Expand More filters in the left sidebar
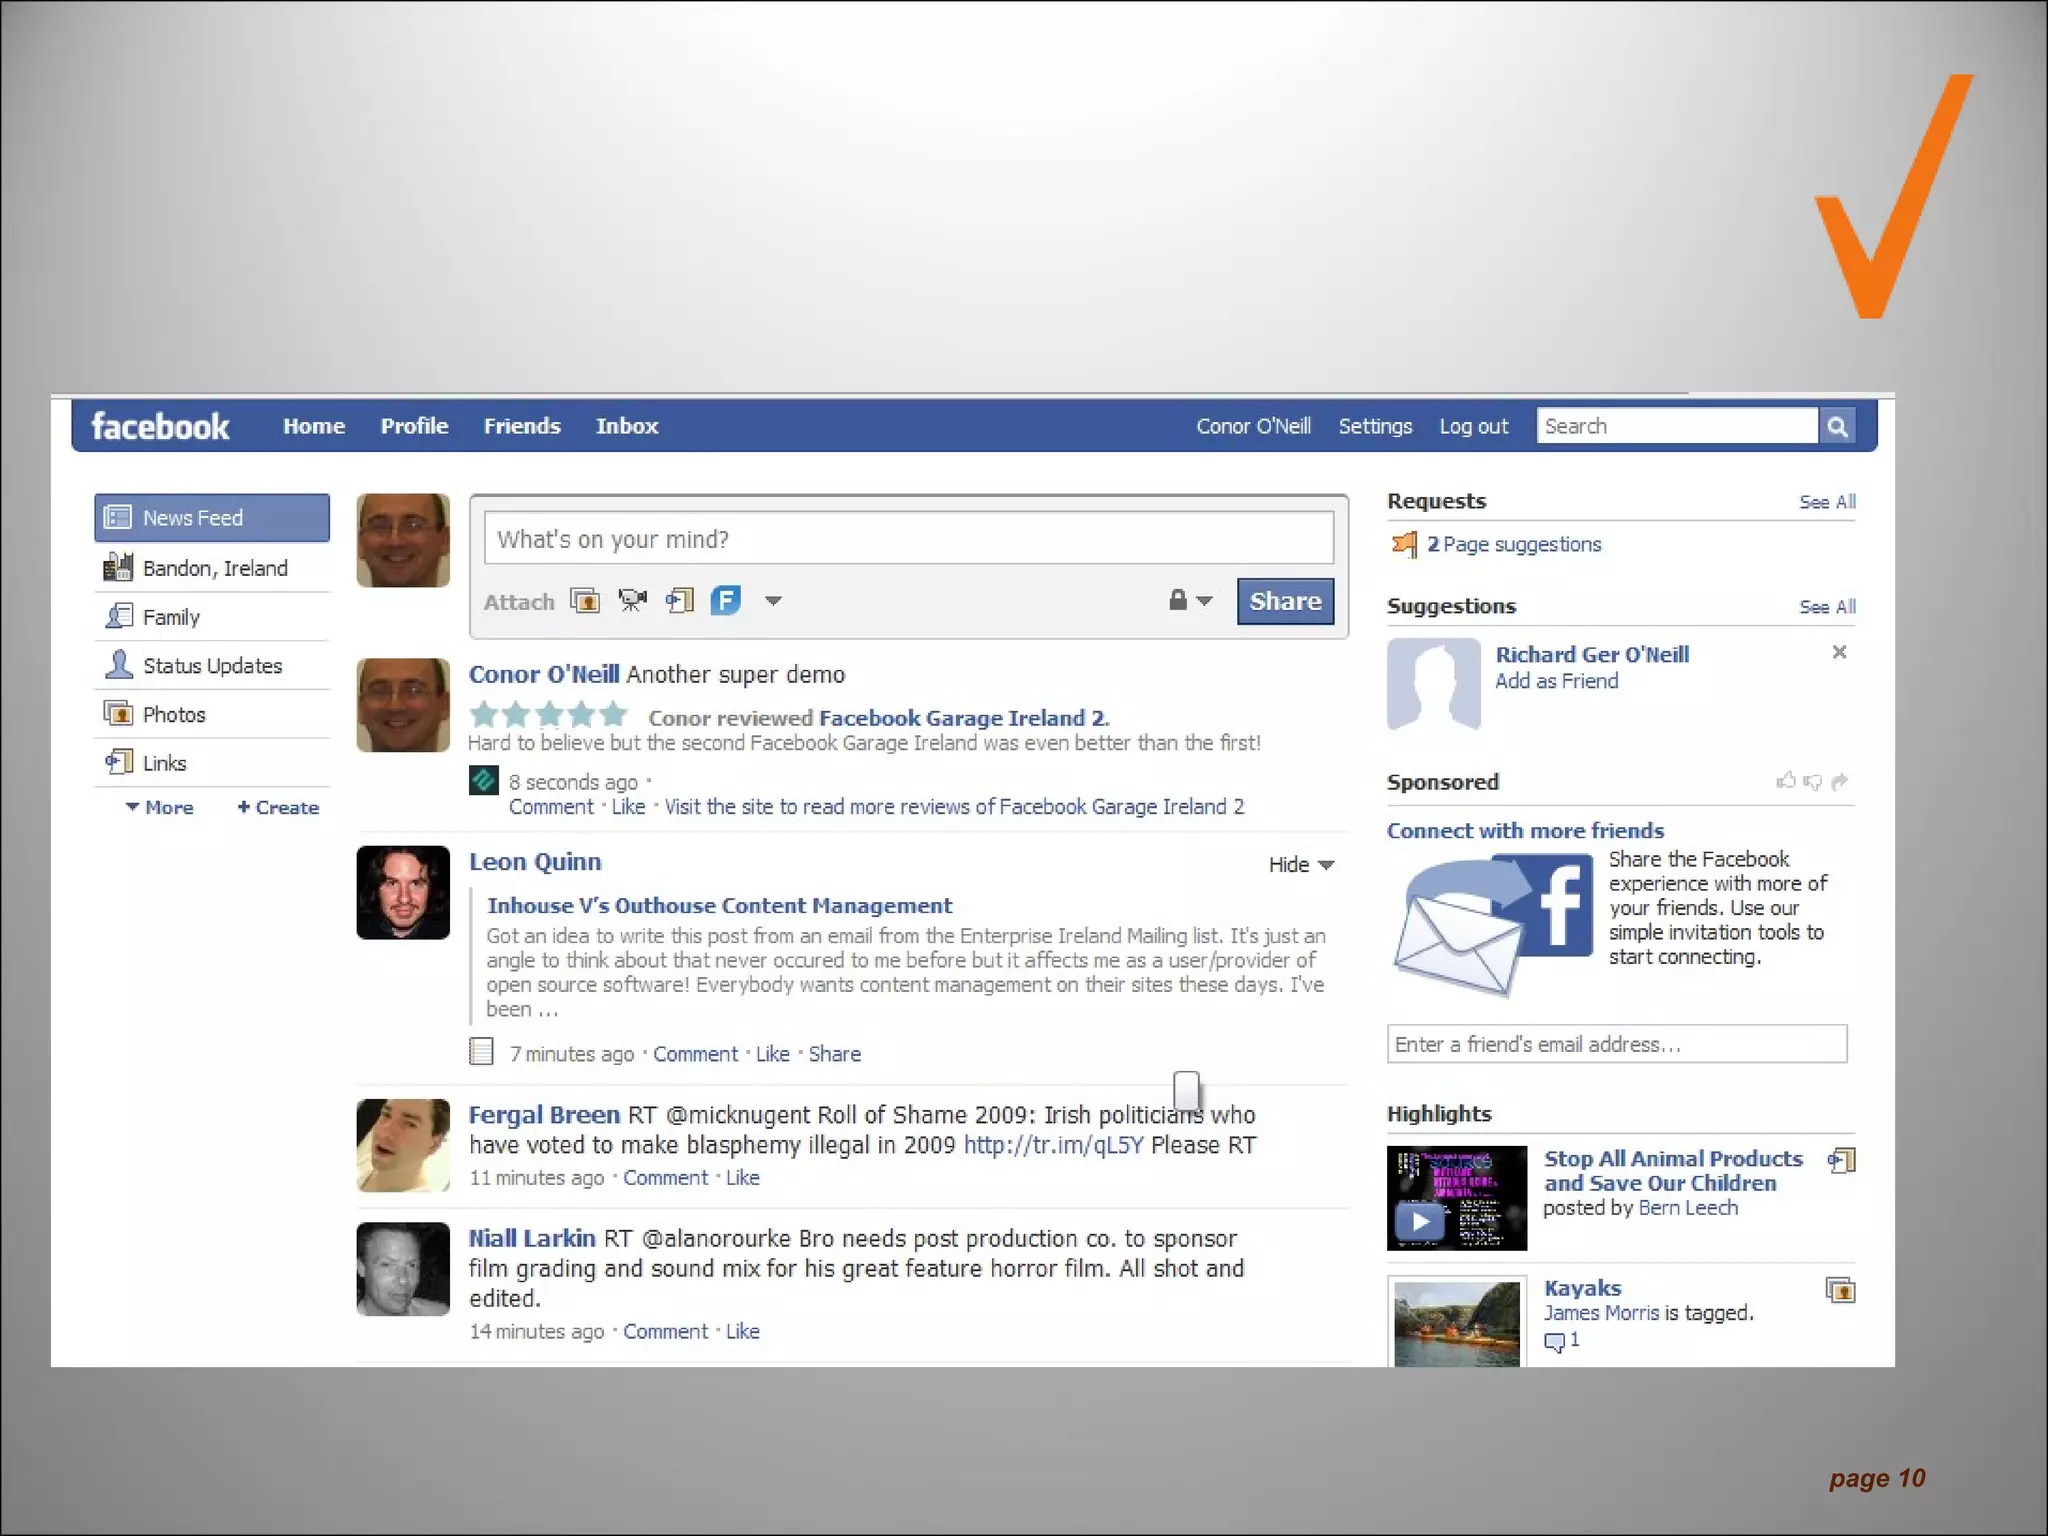The width and height of the screenshot is (2048, 1536). pyautogui.click(x=160, y=808)
